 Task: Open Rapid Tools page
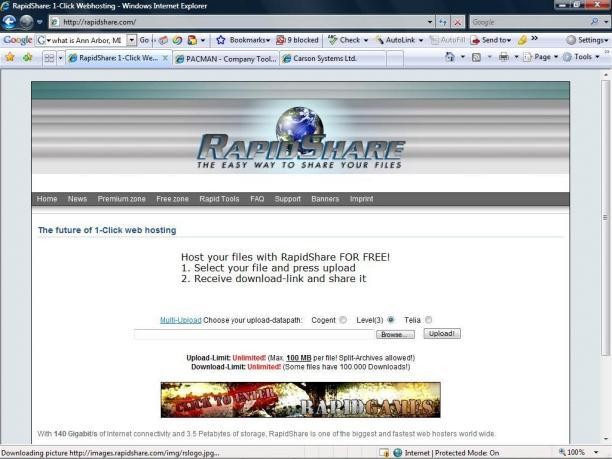click(219, 199)
